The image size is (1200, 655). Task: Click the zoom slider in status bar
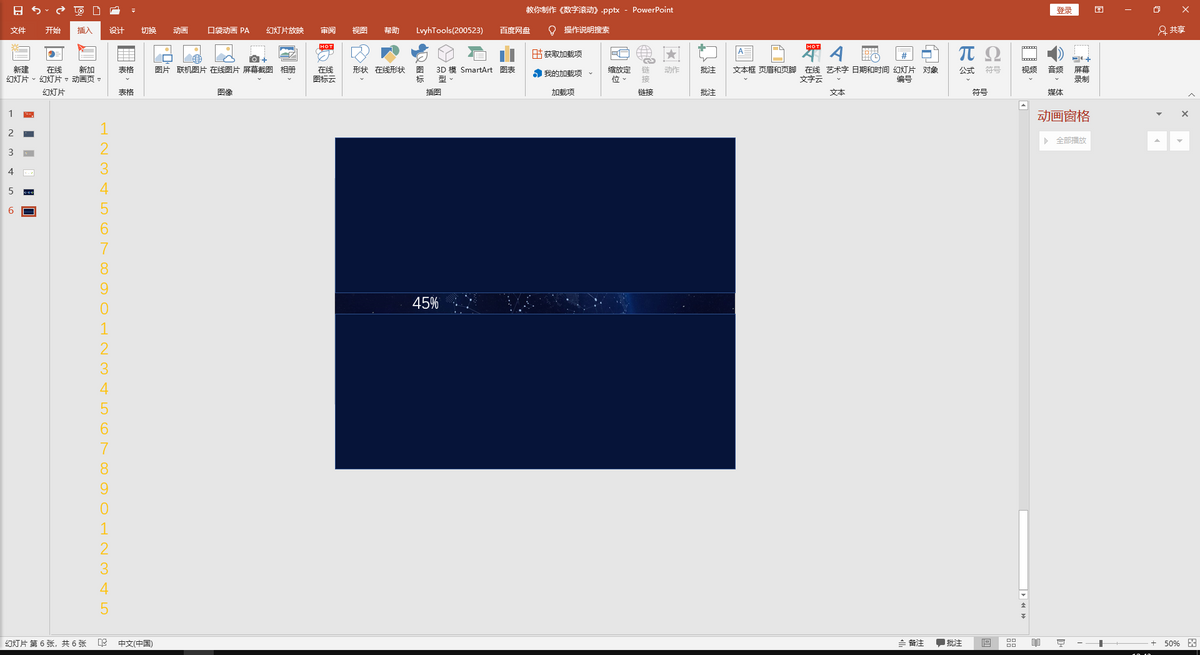pos(1118,643)
